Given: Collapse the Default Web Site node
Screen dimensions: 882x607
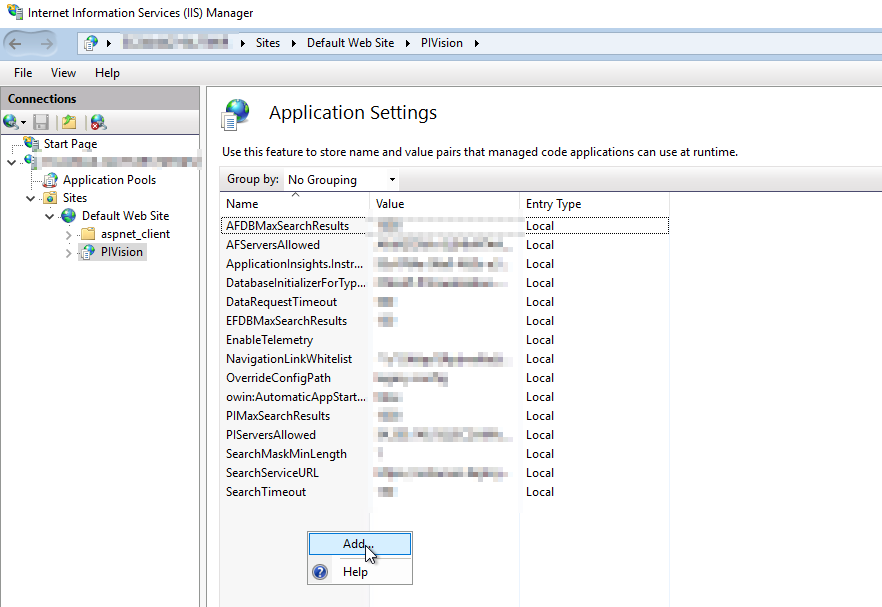Looking at the screenshot, I should [x=48, y=215].
